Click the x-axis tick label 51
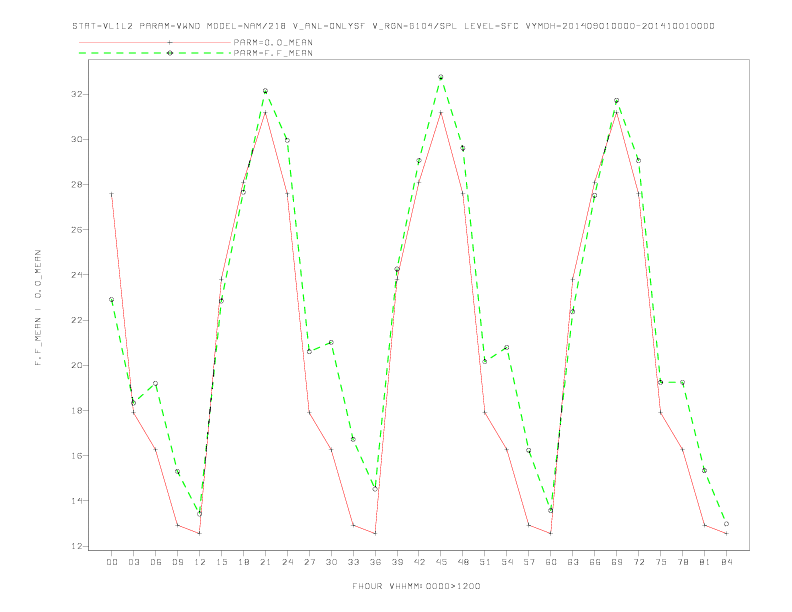The image size is (792, 612). coord(485,562)
